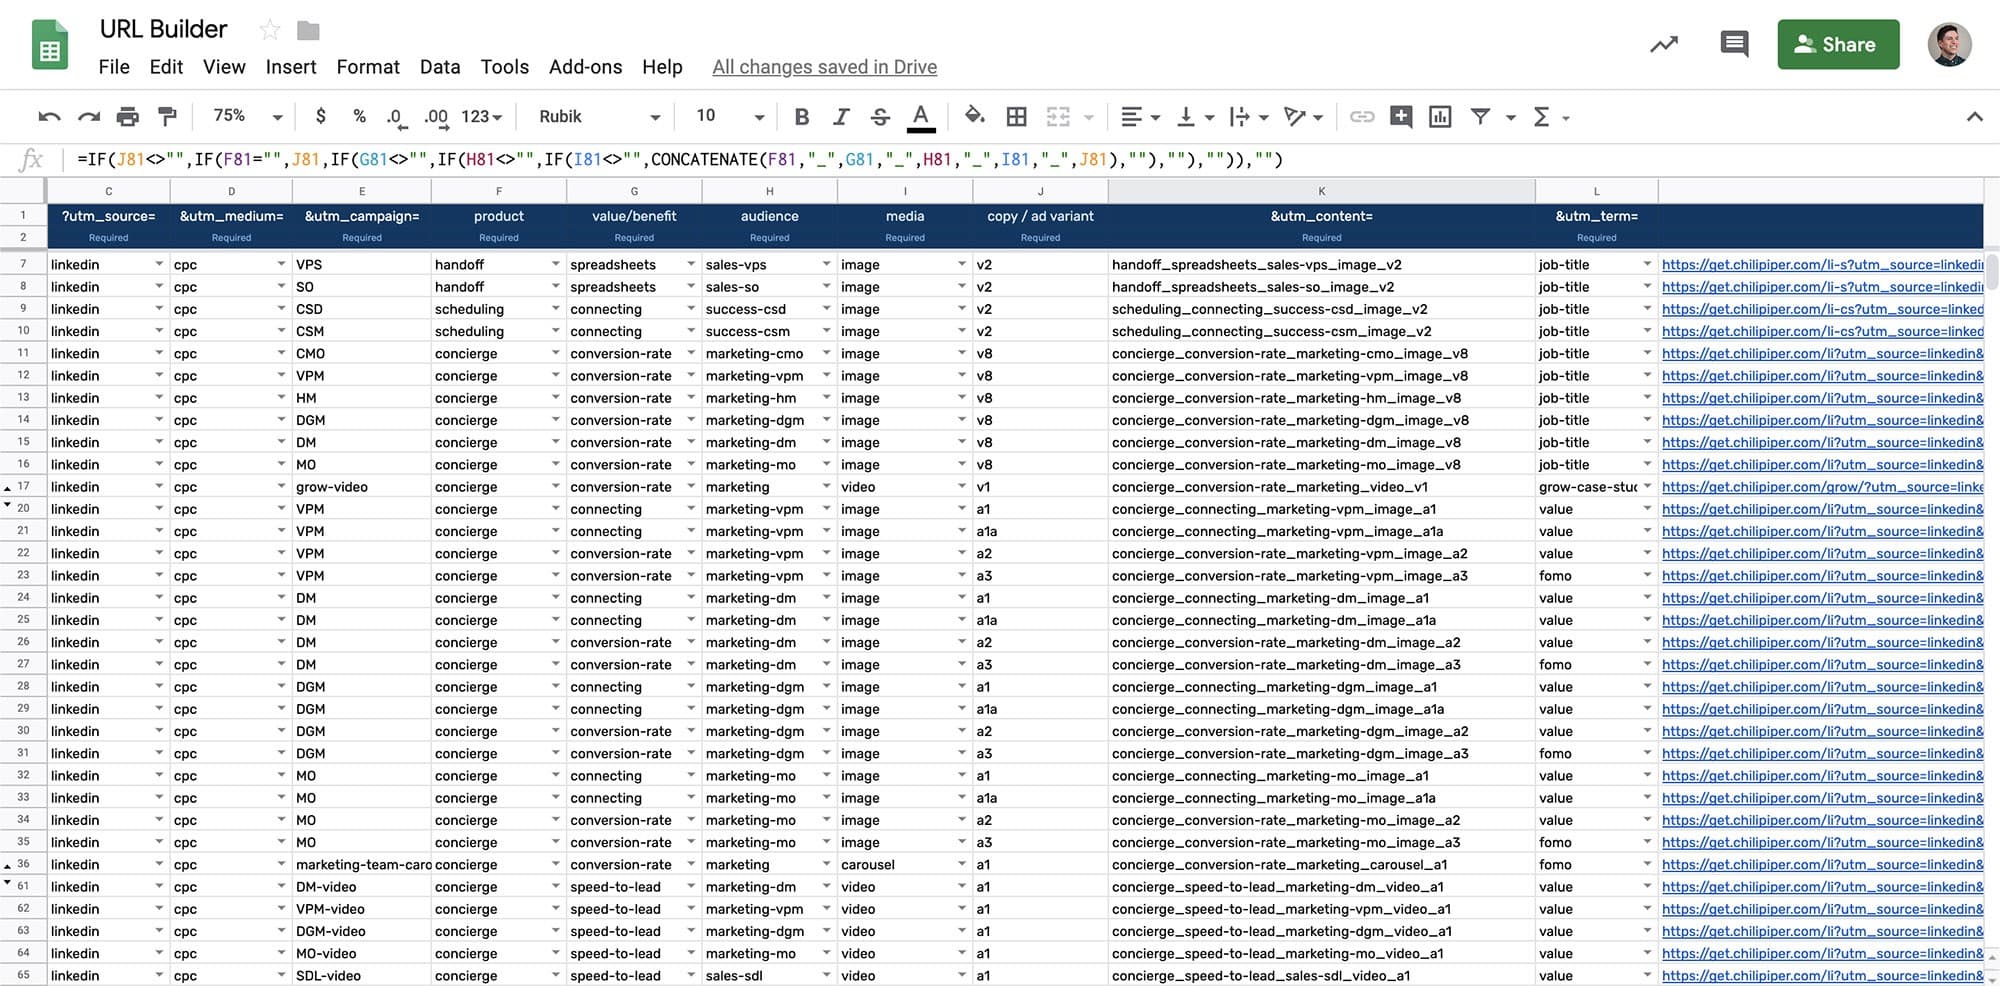The height and width of the screenshot is (986, 2000).
Task: Open the chilipiper URL link in row 65
Action: pyautogui.click(x=1822, y=976)
